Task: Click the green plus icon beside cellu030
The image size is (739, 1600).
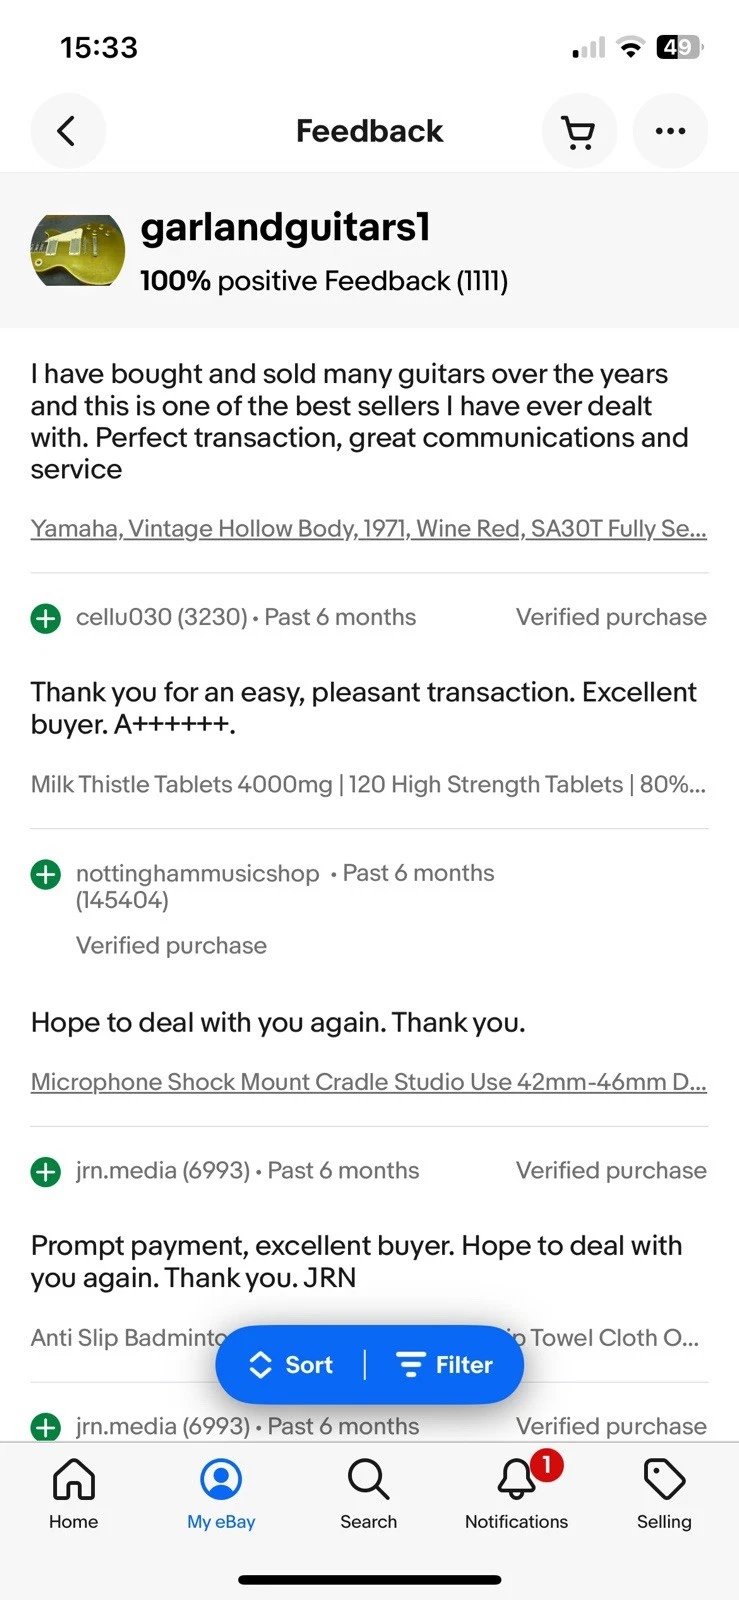Action: click(46, 618)
